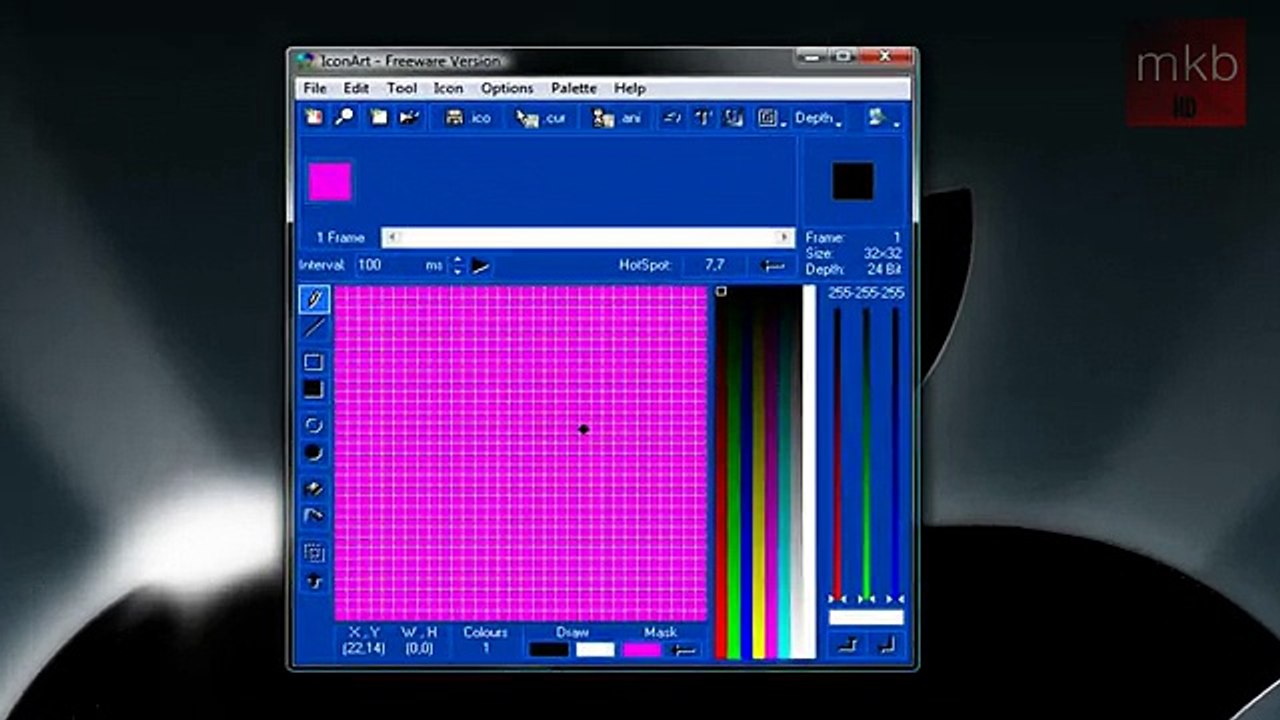The height and width of the screenshot is (720, 1280).
Task: Click the 255-255-255 RGB value text
Action: (x=866, y=293)
